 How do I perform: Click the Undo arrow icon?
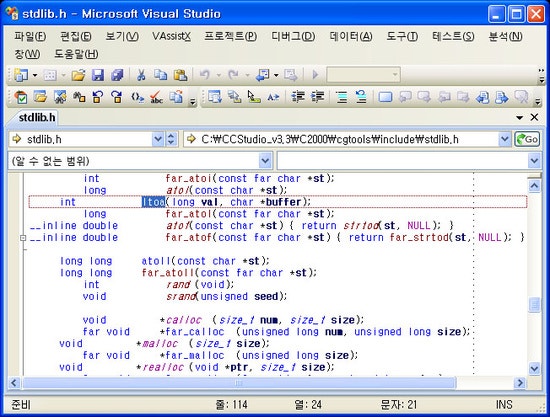pyautogui.click(x=204, y=75)
